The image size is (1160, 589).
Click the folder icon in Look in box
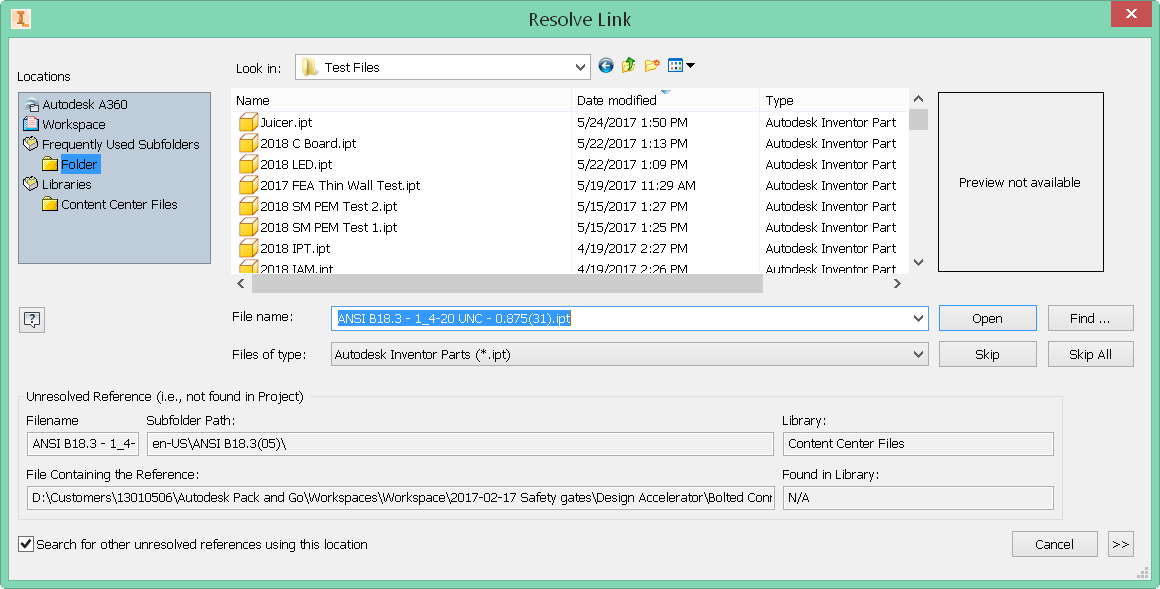point(309,67)
